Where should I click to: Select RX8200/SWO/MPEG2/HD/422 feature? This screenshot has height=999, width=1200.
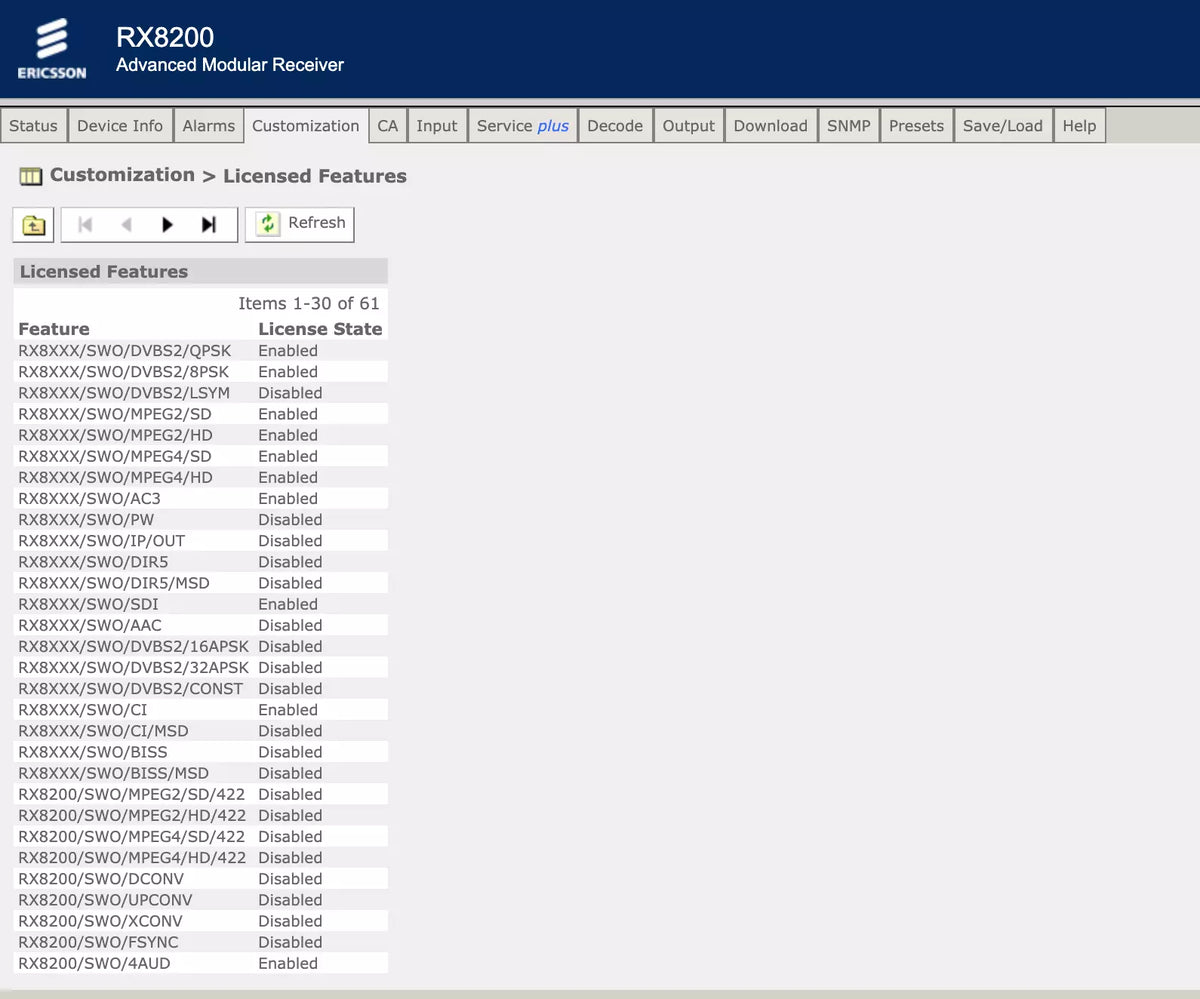132,816
